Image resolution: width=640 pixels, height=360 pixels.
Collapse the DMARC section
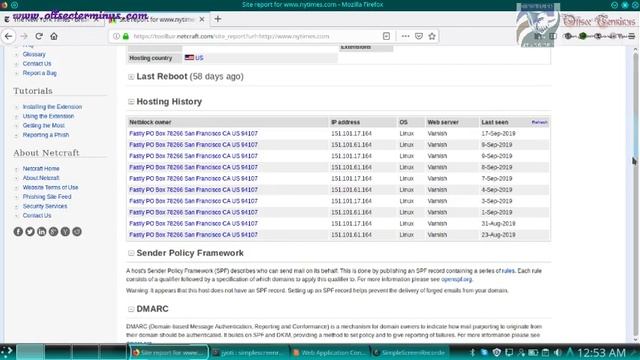coord(131,309)
